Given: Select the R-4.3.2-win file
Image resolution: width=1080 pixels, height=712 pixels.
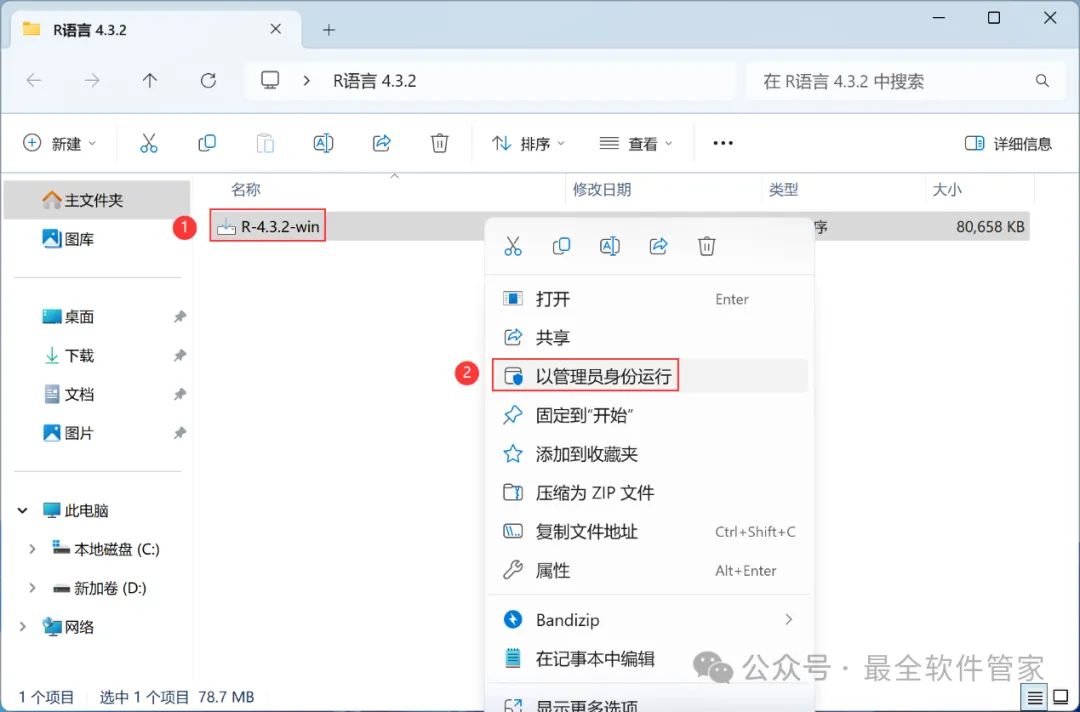Looking at the screenshot, I should (269, 227).
